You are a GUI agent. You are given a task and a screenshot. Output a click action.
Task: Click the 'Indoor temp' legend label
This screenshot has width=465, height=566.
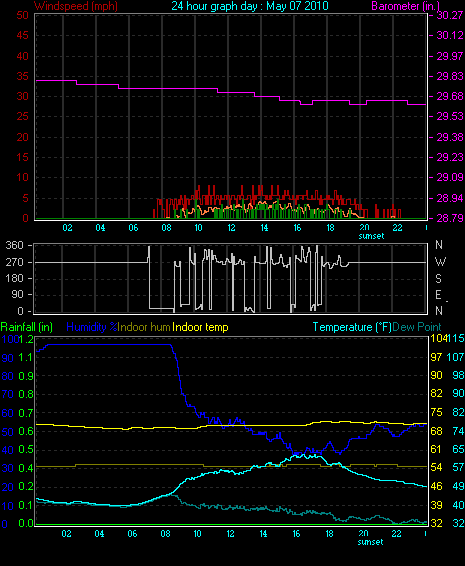[x=200, y=327]
